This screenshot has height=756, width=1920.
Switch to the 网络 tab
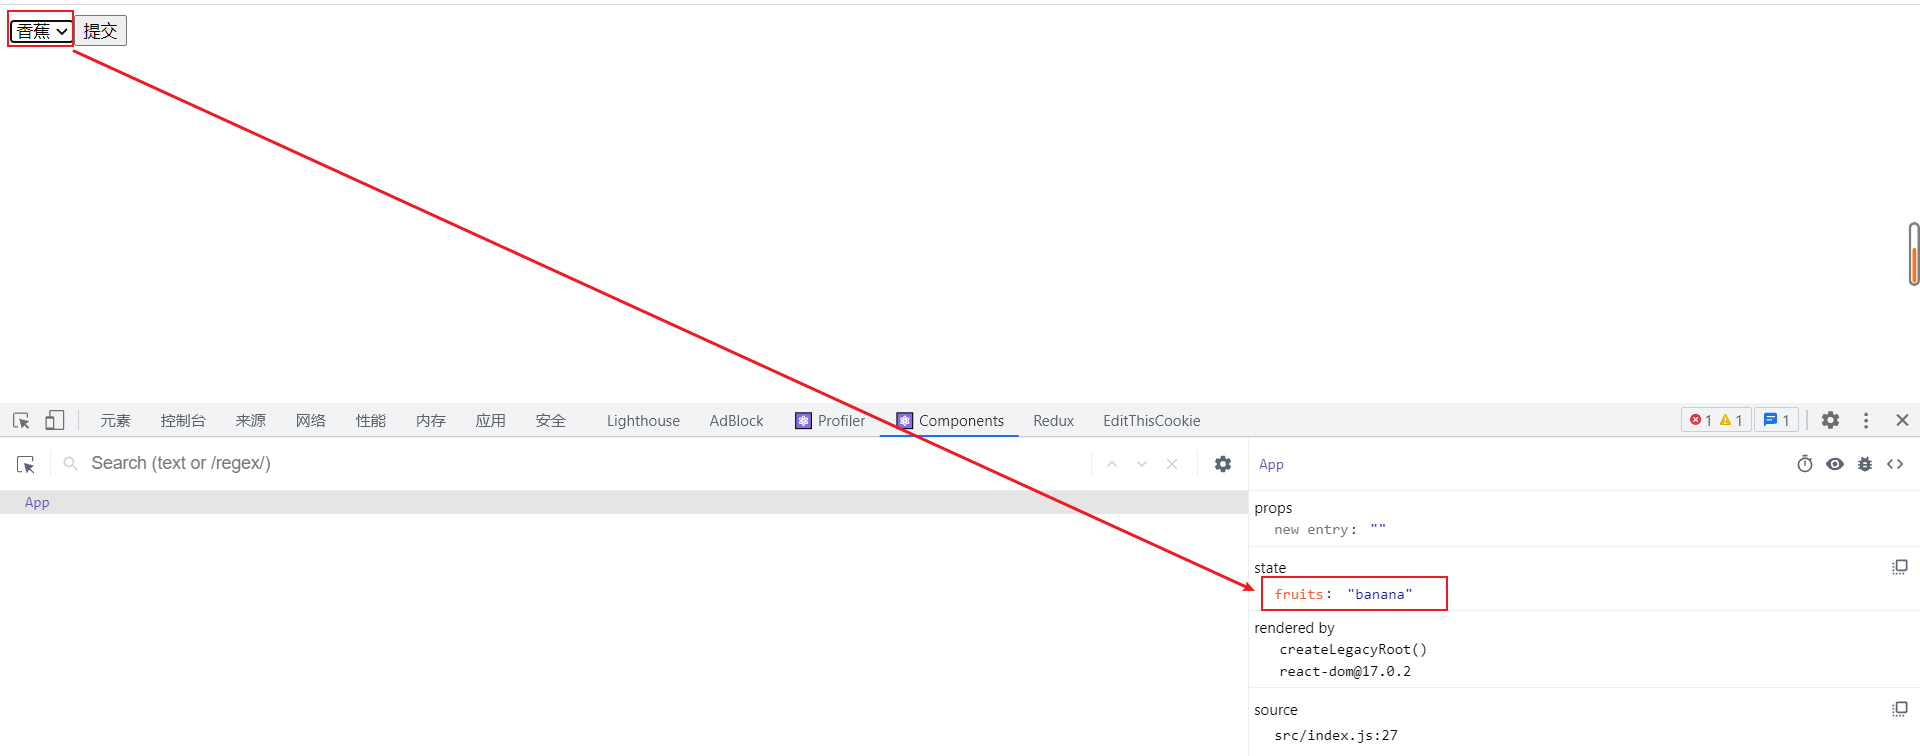(311, 421)
